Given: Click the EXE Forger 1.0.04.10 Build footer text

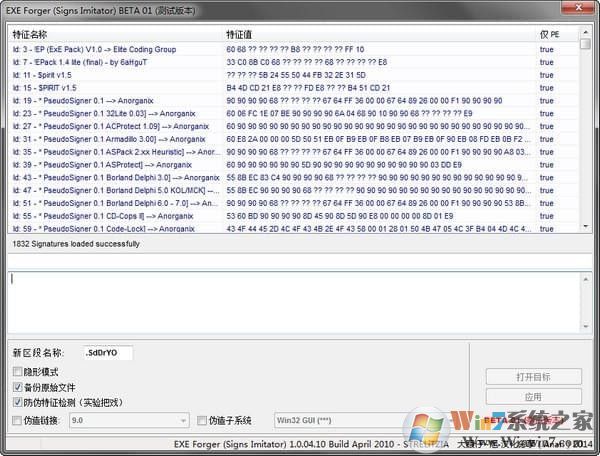Looking at the screenshot, I should (x=311, y=444).
